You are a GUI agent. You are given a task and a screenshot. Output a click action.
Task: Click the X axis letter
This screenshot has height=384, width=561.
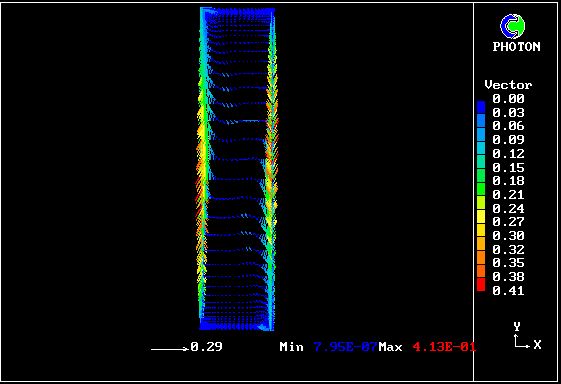tap(537, 345)
